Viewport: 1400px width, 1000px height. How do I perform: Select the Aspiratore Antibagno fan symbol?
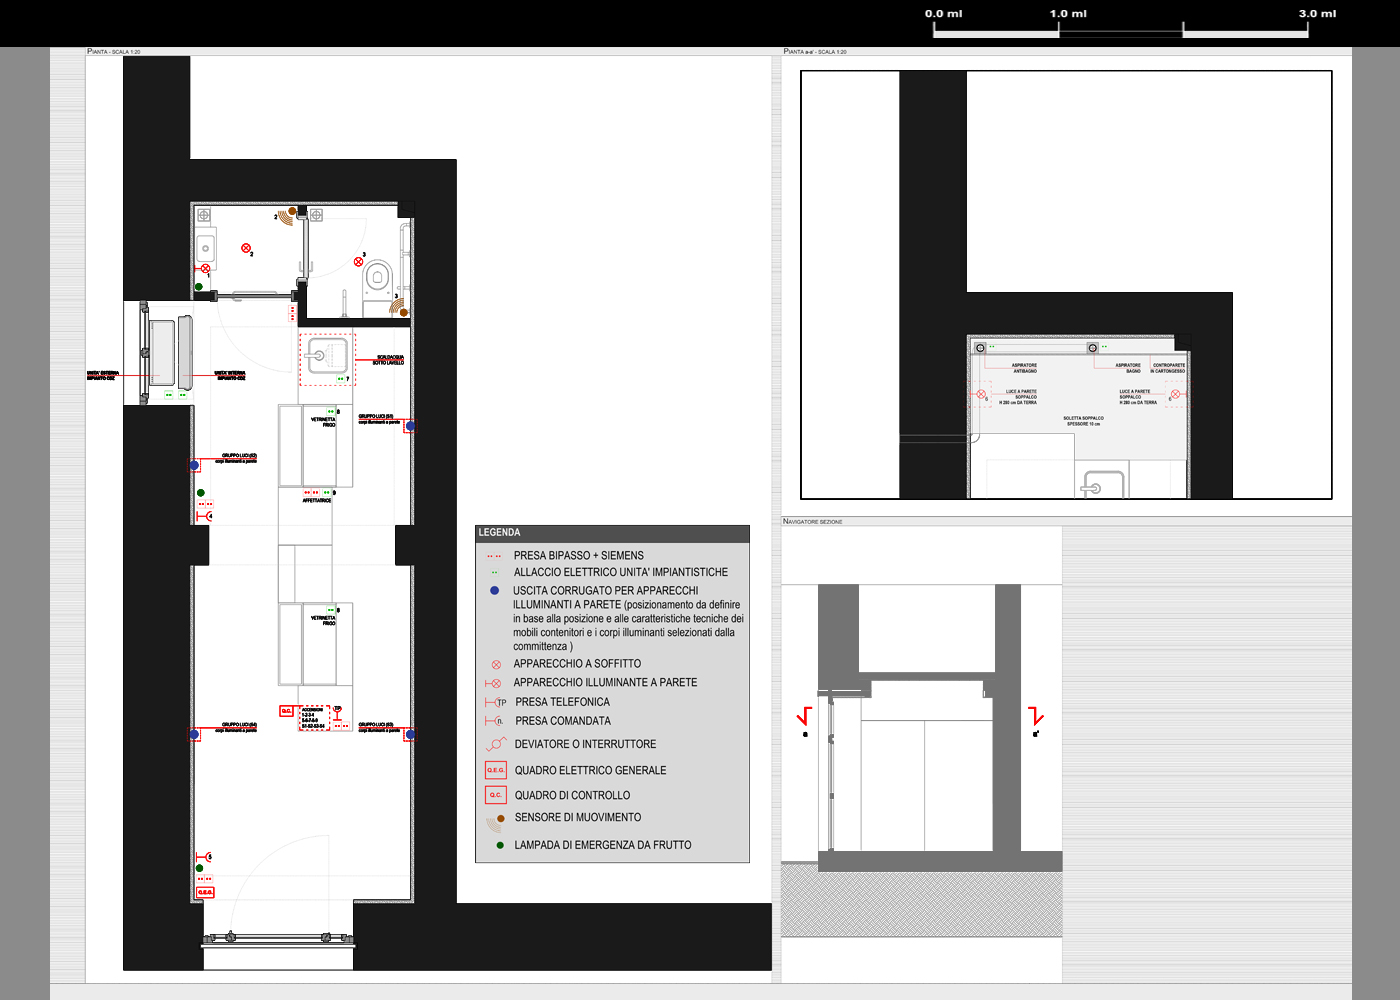coord(980,348)
